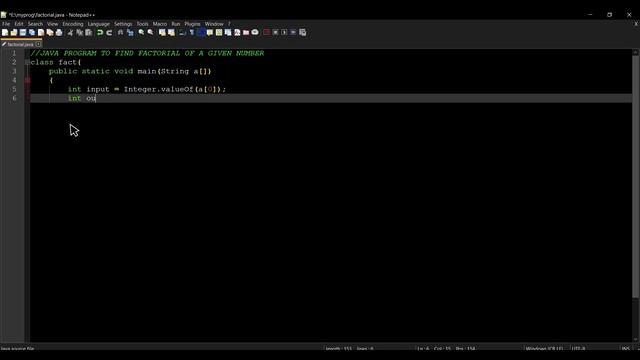Viewport: 640px width, 360px height.
Task: Create a new file from toolbar
Action: point(5,32)
